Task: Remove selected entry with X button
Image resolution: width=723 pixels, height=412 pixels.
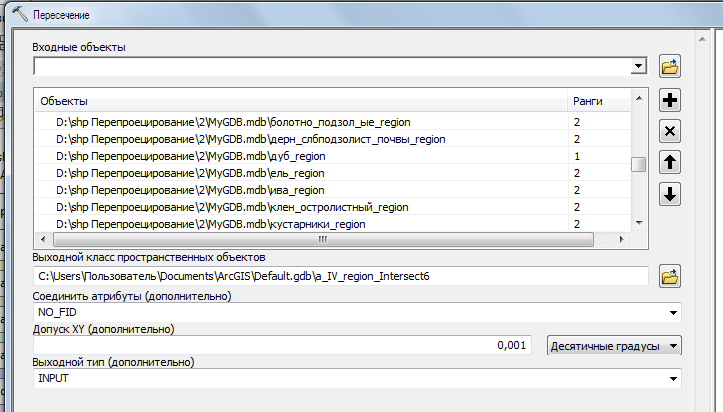Action: (x=670, y=132)
